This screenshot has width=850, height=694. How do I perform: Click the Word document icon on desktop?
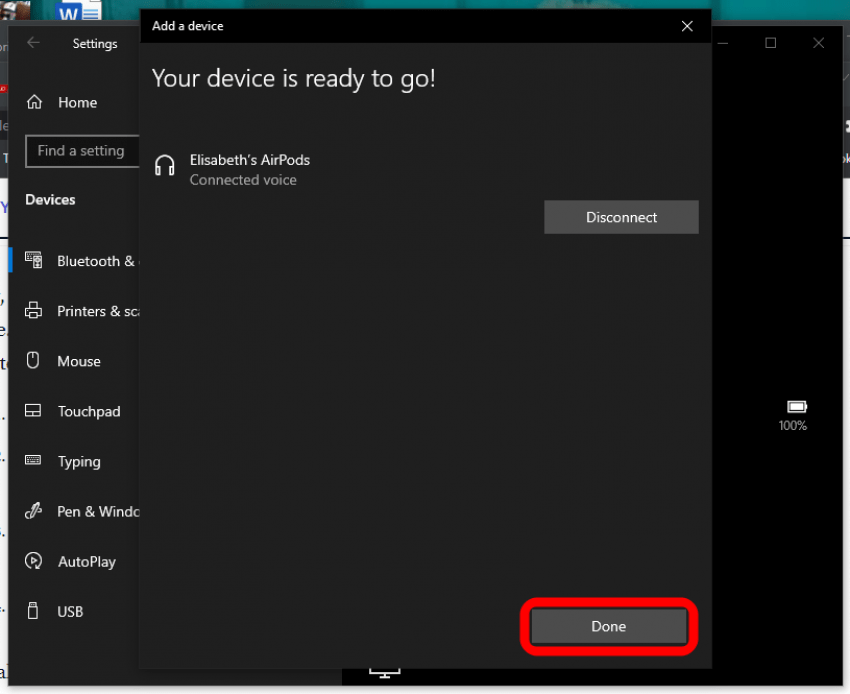(x=79, y=11)
